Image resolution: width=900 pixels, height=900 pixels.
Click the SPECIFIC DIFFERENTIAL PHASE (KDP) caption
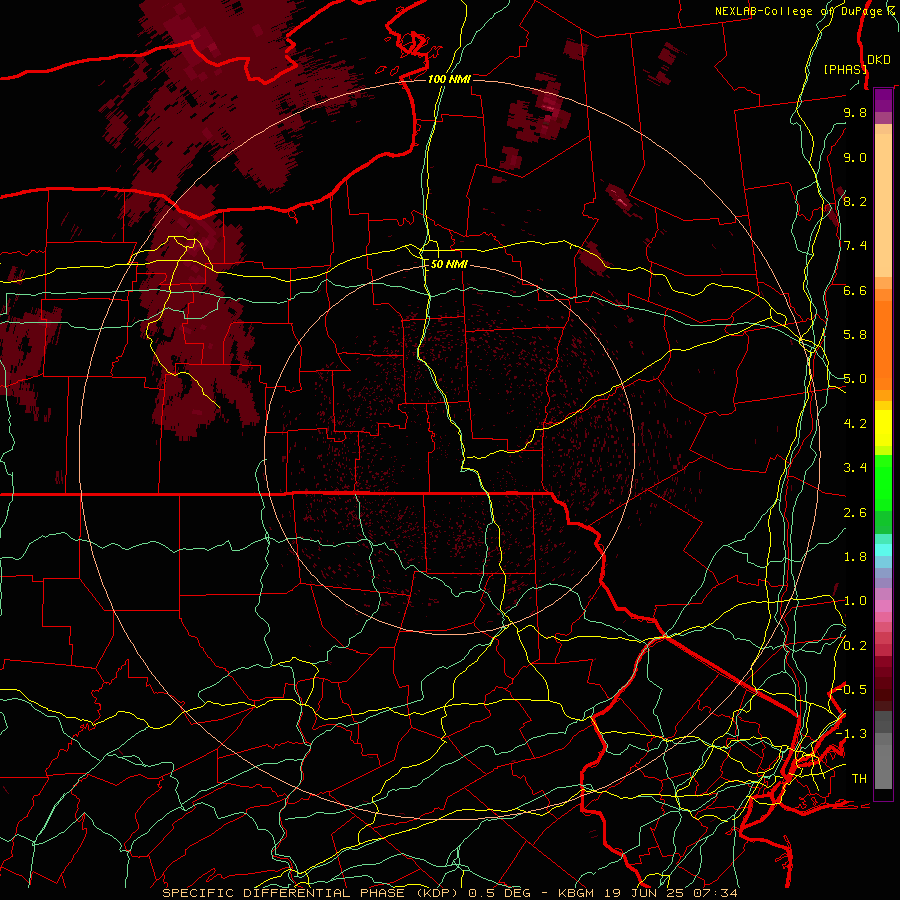pyautogui.click(x=310, y=893)
